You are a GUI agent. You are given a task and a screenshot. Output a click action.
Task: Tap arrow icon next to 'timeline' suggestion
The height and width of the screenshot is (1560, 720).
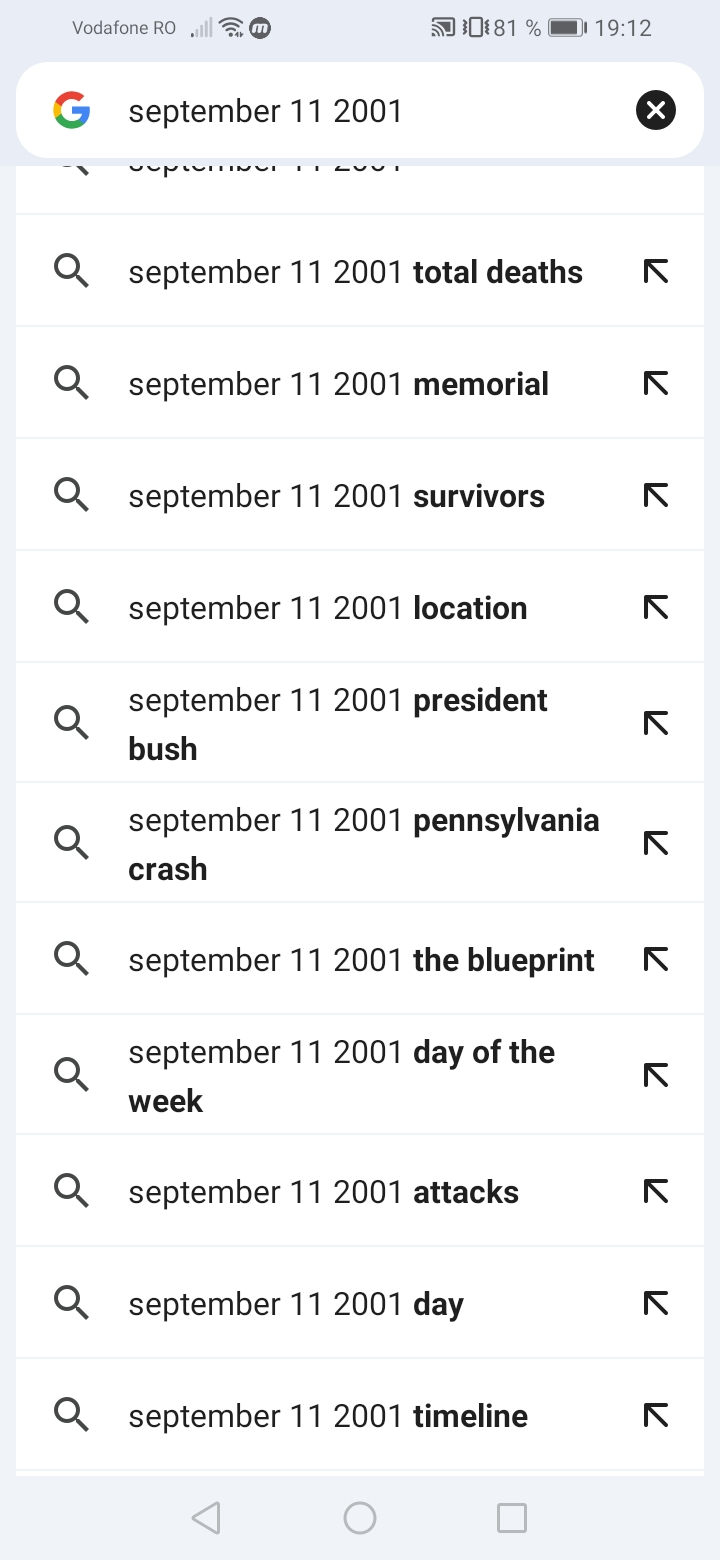pos(656,1415)
